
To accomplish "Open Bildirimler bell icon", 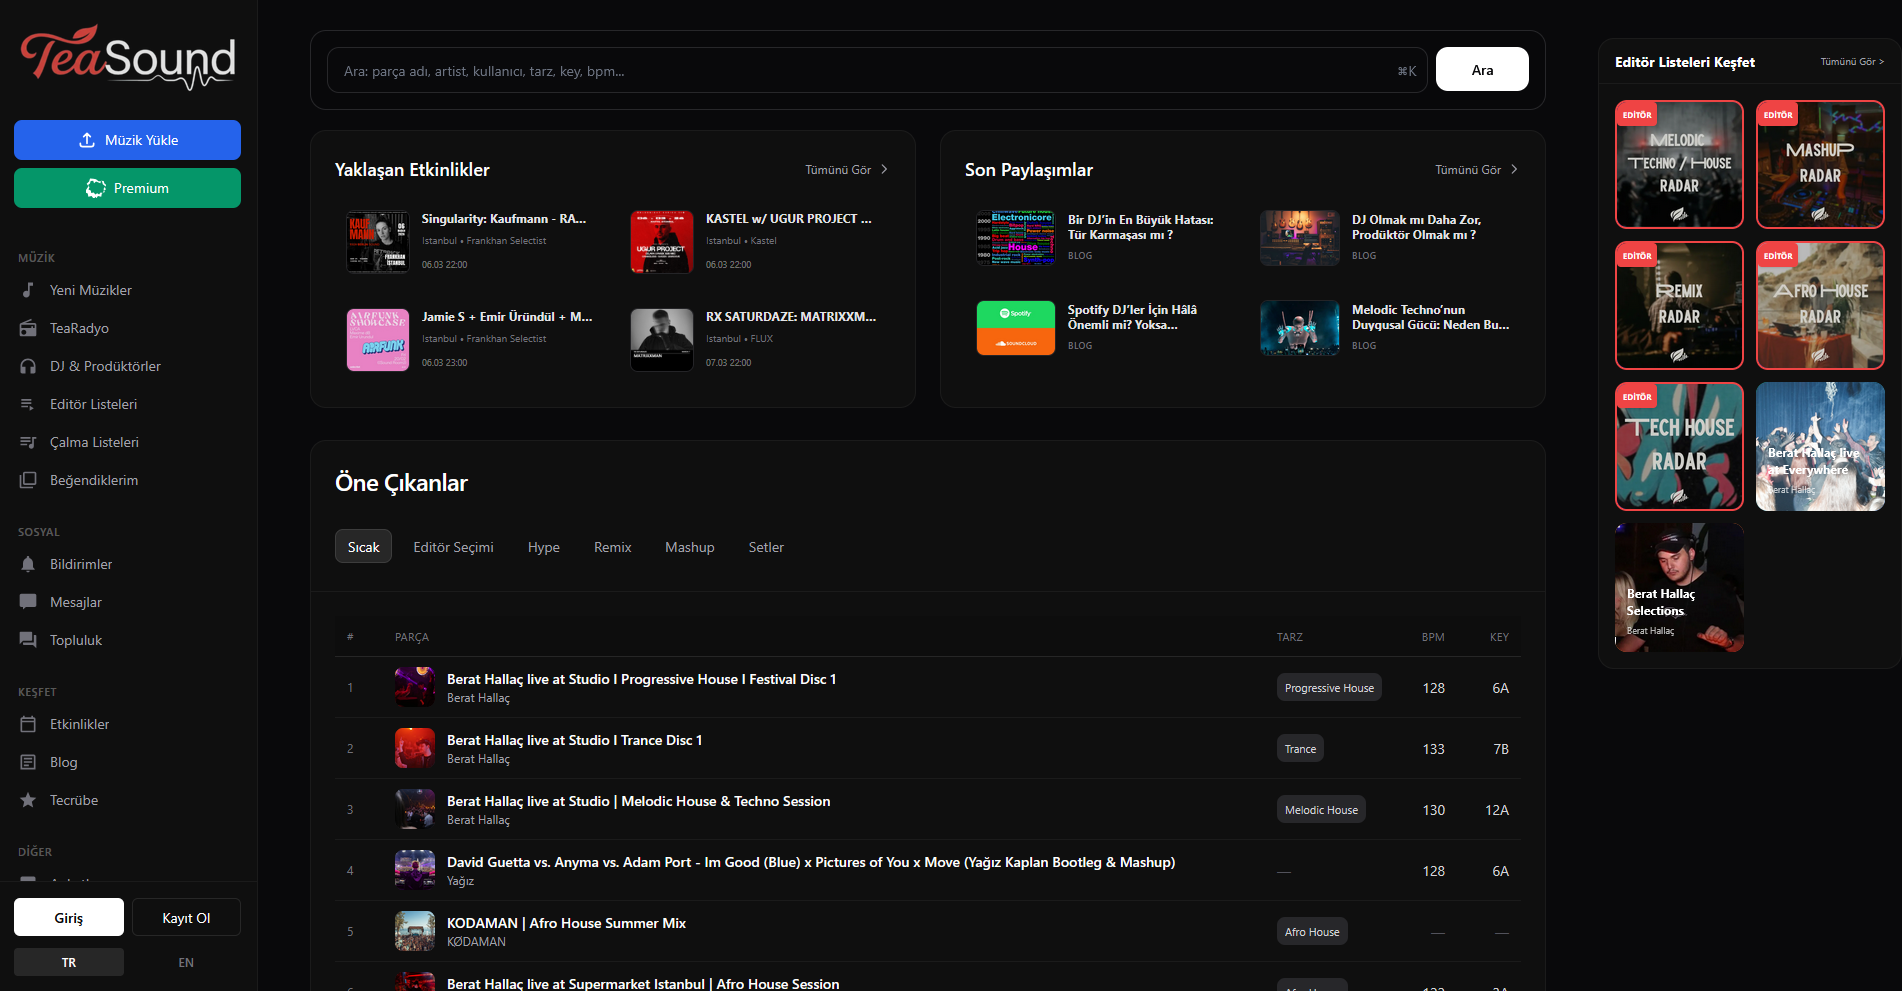I will (x=28, y=564).
